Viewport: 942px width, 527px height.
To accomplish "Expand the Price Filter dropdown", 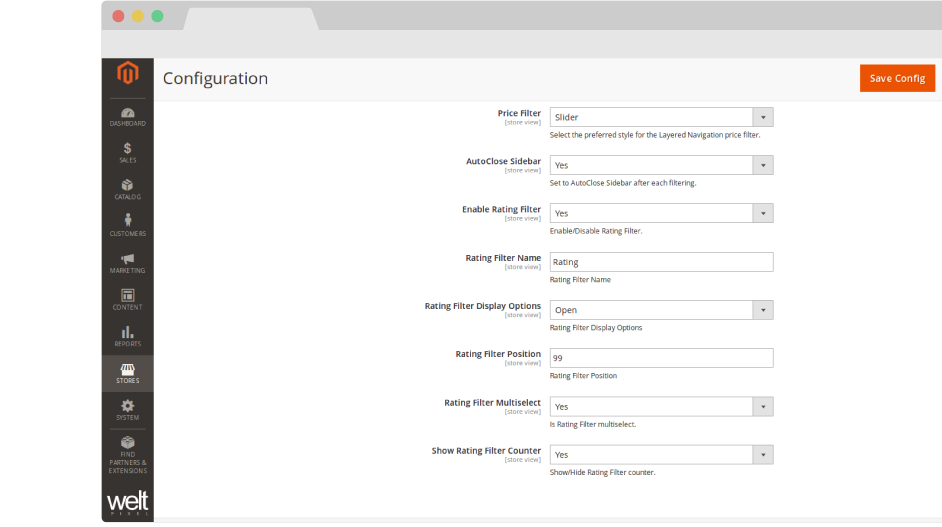I will pyautogui.click(x=661, y=117).
